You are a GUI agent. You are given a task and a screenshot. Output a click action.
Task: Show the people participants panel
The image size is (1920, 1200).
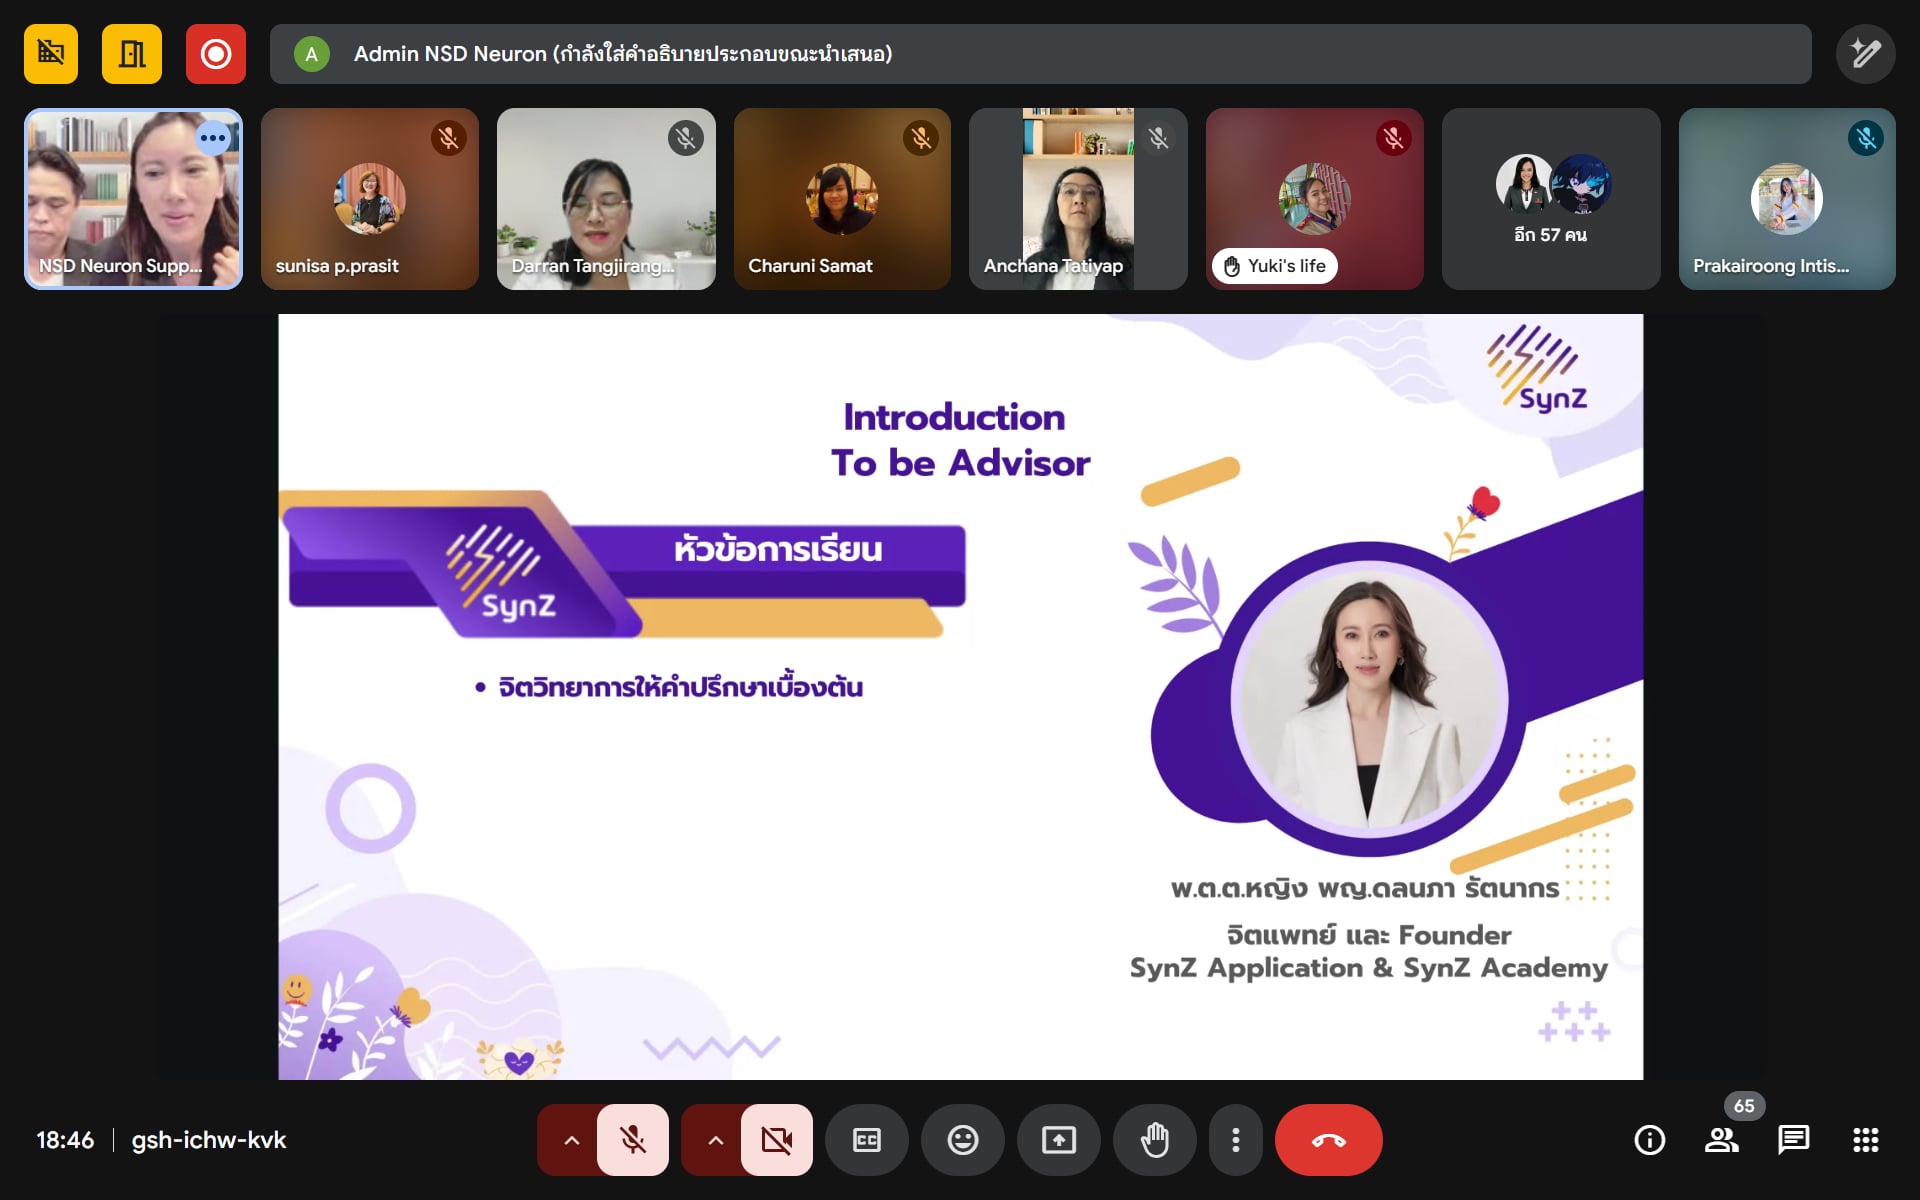pos(1722,1140)
